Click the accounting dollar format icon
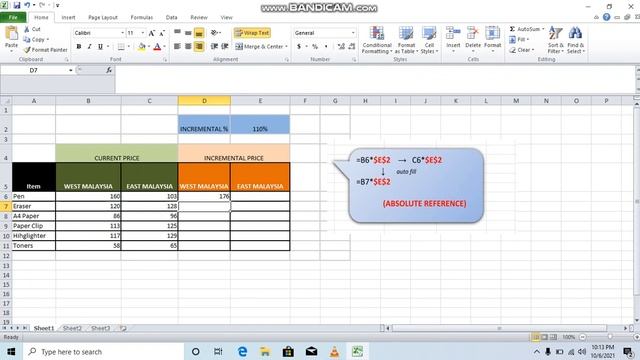This screenshot has height=360, width=640. [299, 47]
